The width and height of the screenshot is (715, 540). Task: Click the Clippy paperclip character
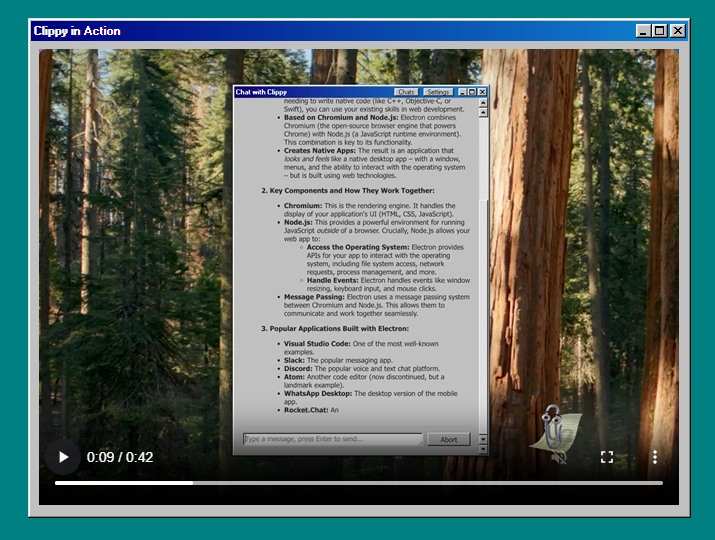(551, 427)
